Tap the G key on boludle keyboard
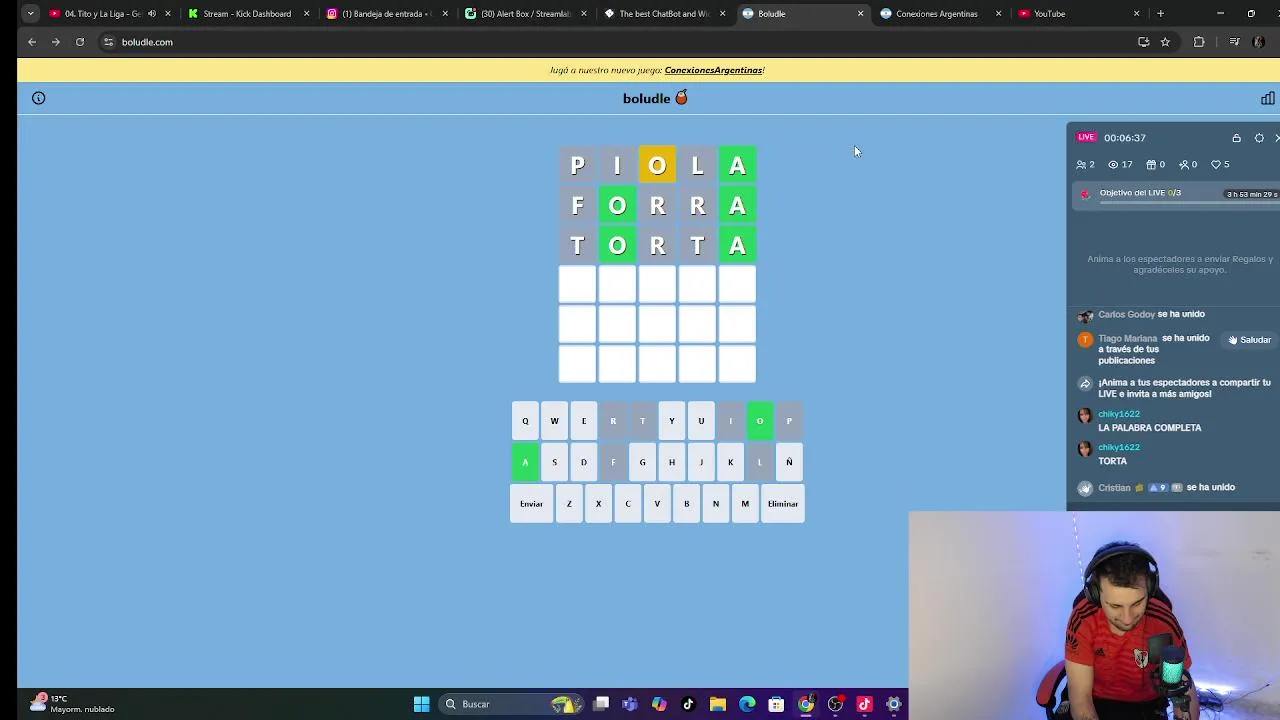 click(642, 462)
